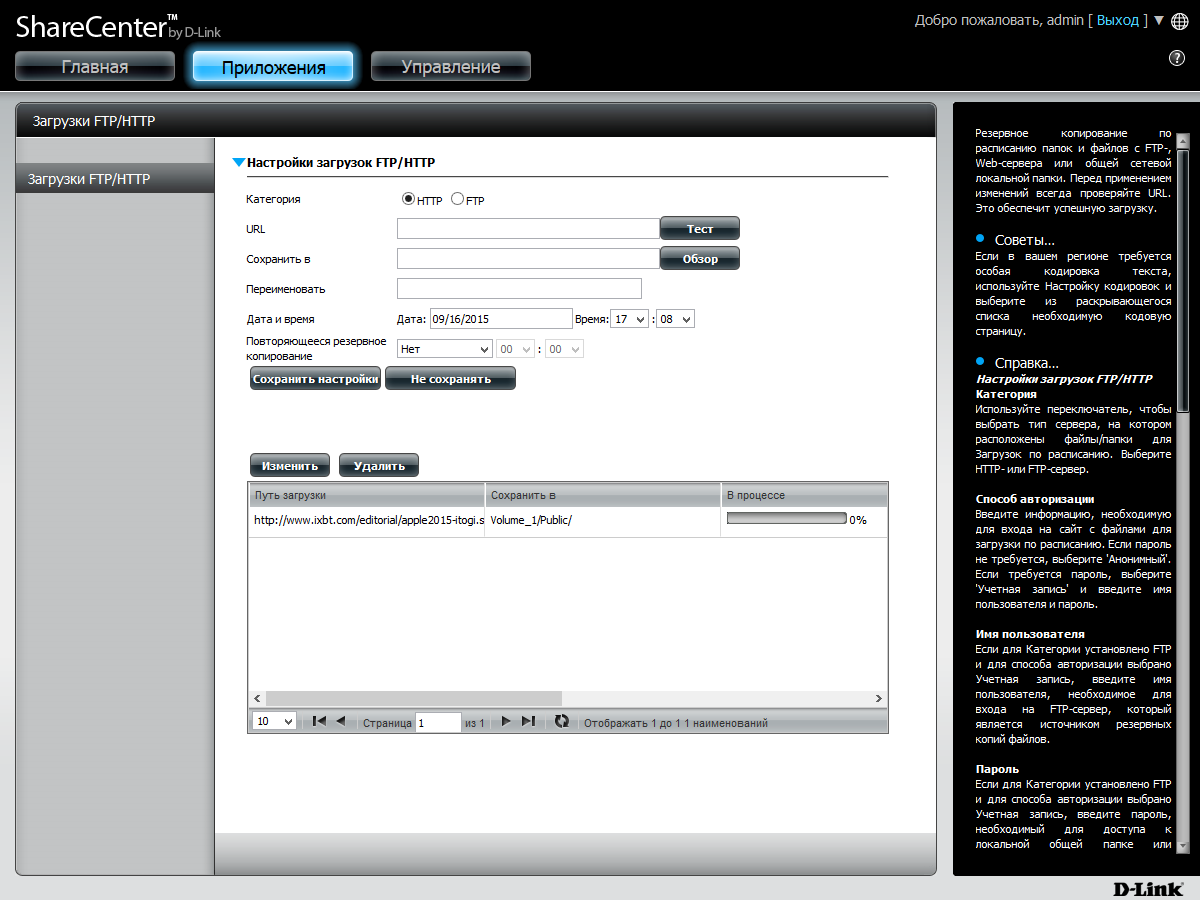Open disabled recurring minute dropdown 00

(x=564, y=349)
